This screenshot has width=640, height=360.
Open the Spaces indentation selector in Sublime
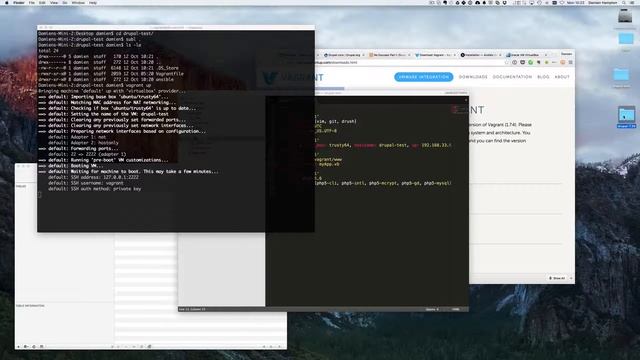click(432, 309)
